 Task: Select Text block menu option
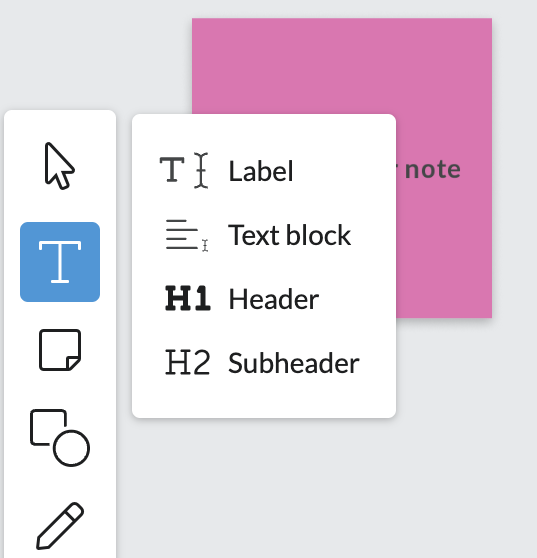point(289,235)
